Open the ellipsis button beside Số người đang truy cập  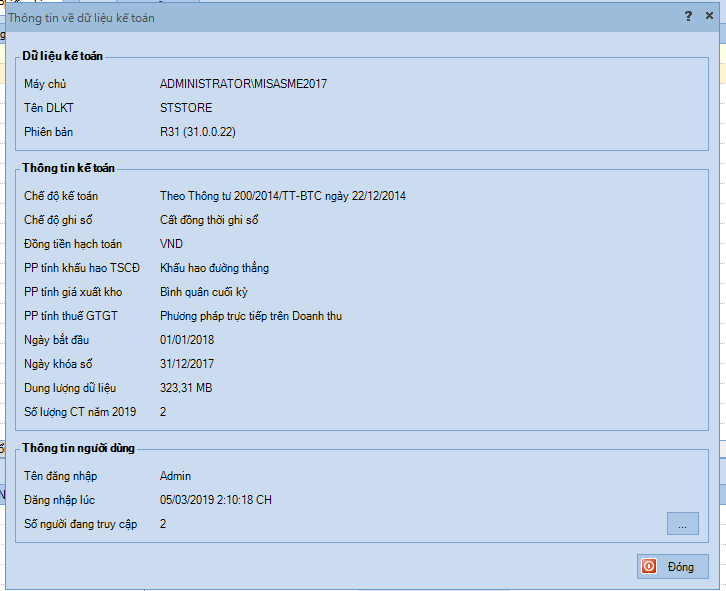point(682,524)
